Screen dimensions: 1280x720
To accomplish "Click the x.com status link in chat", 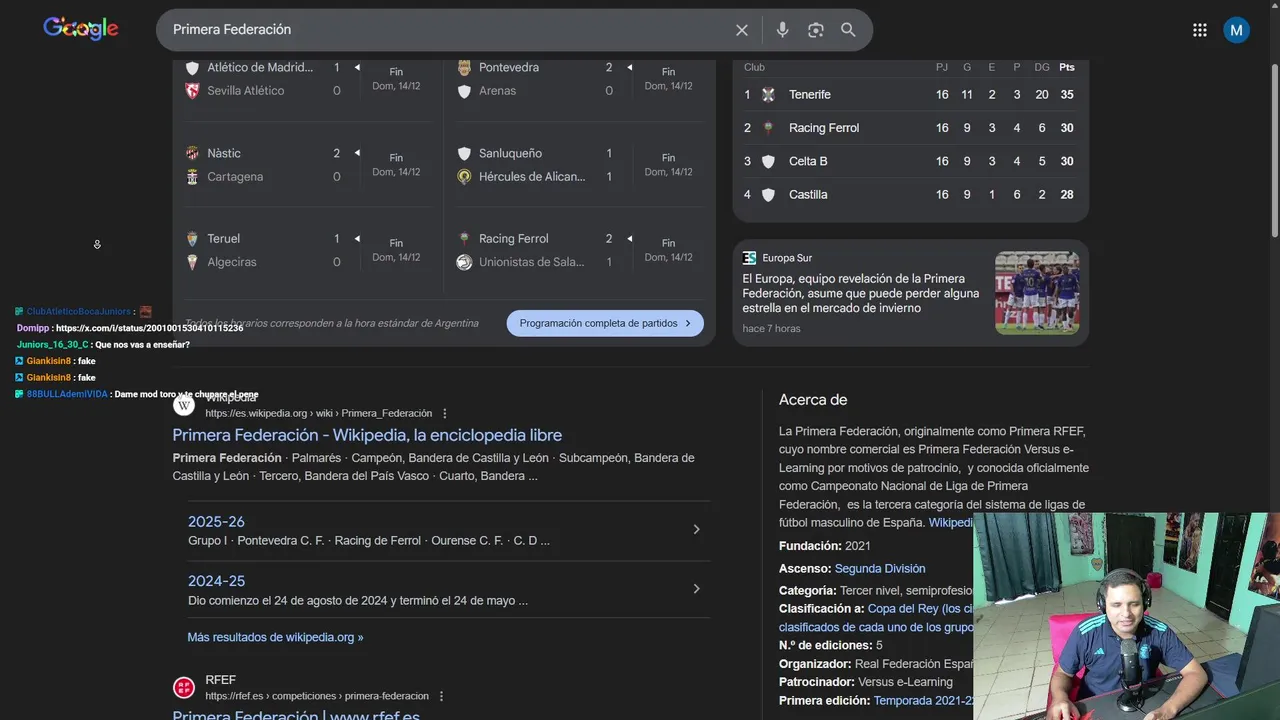I will (x=149, y=328).
